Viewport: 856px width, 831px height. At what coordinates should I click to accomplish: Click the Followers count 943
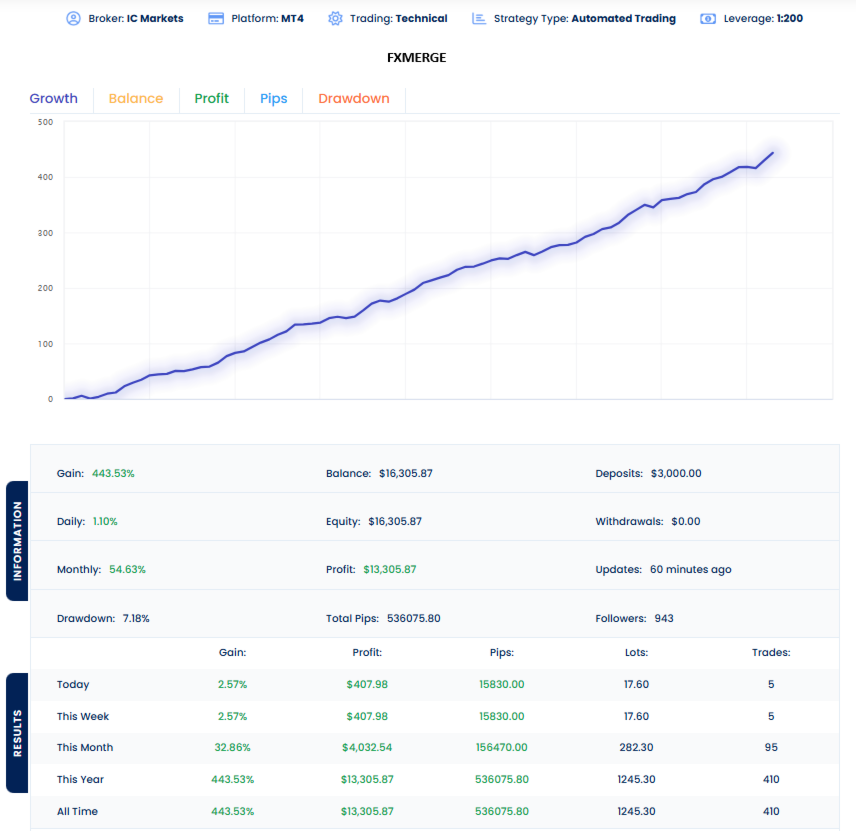(x=664, y=618)
